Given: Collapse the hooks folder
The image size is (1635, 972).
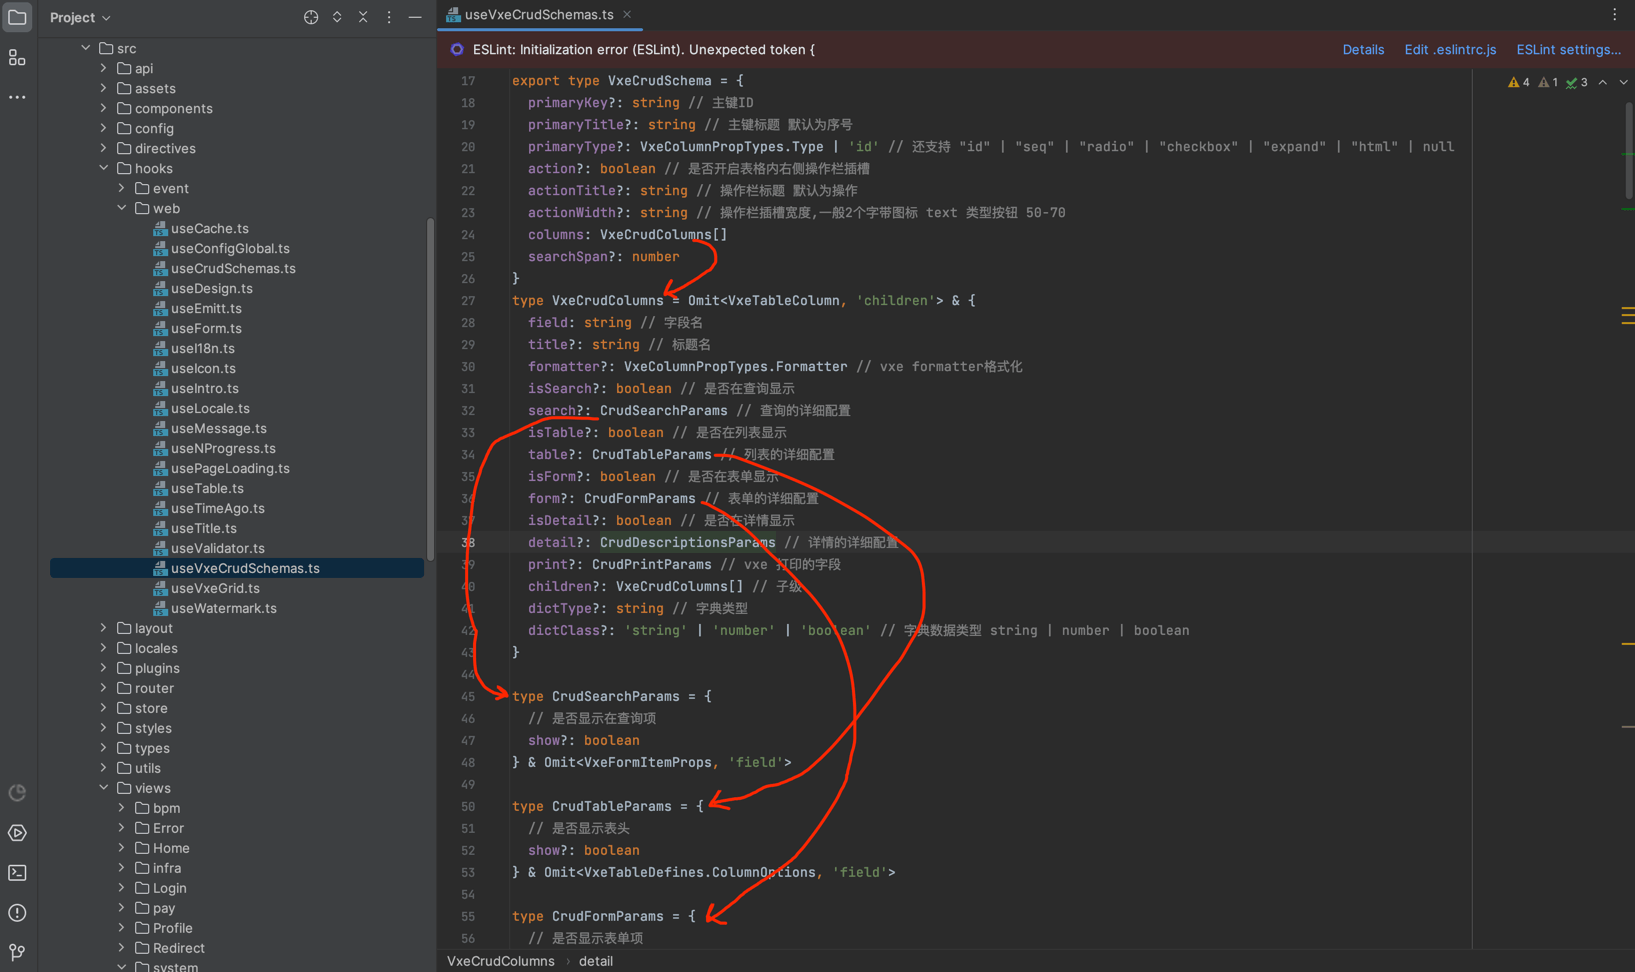Looking at the screenshot, I should coord(104,168).
